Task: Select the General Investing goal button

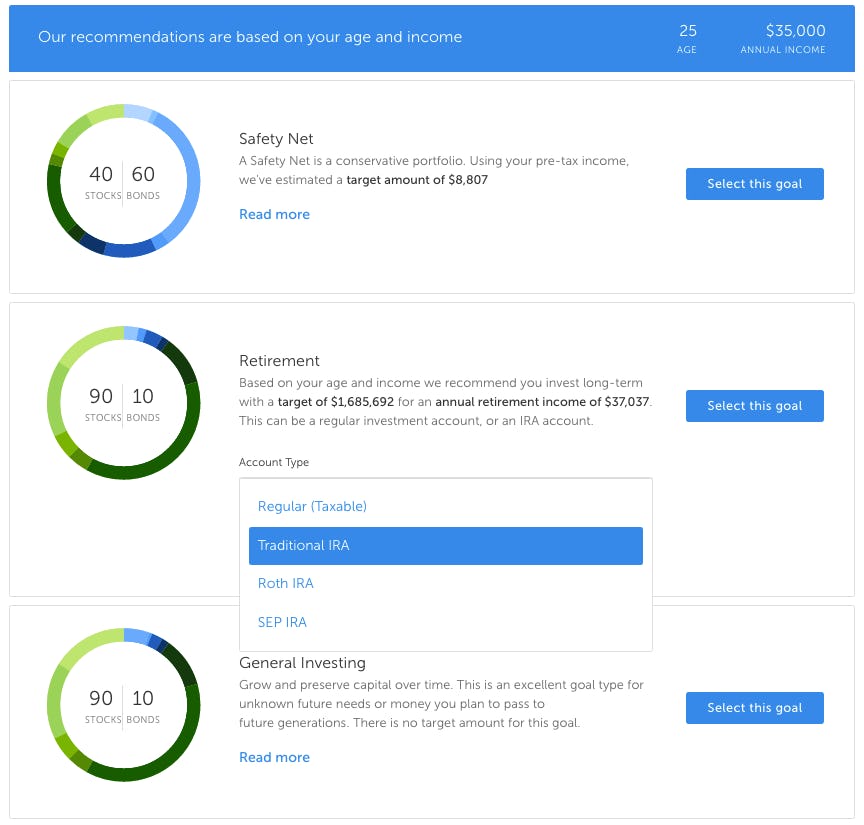Action: point(754,708)
